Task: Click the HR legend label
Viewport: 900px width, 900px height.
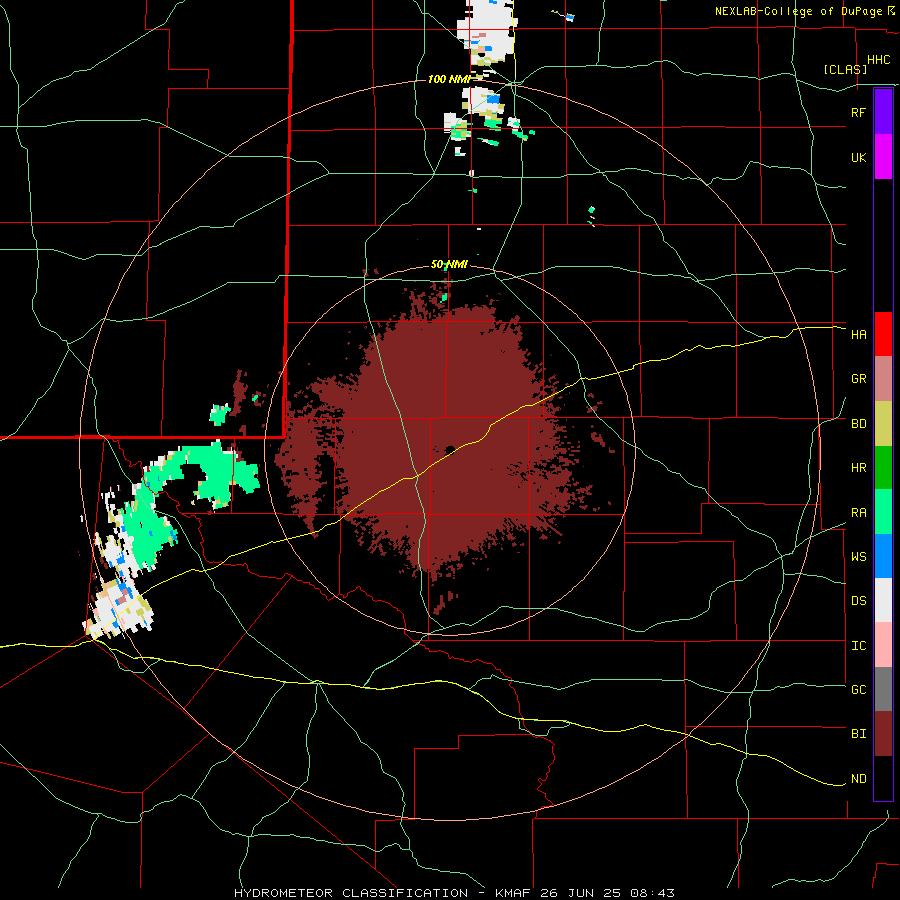Action: pos(858,468)
